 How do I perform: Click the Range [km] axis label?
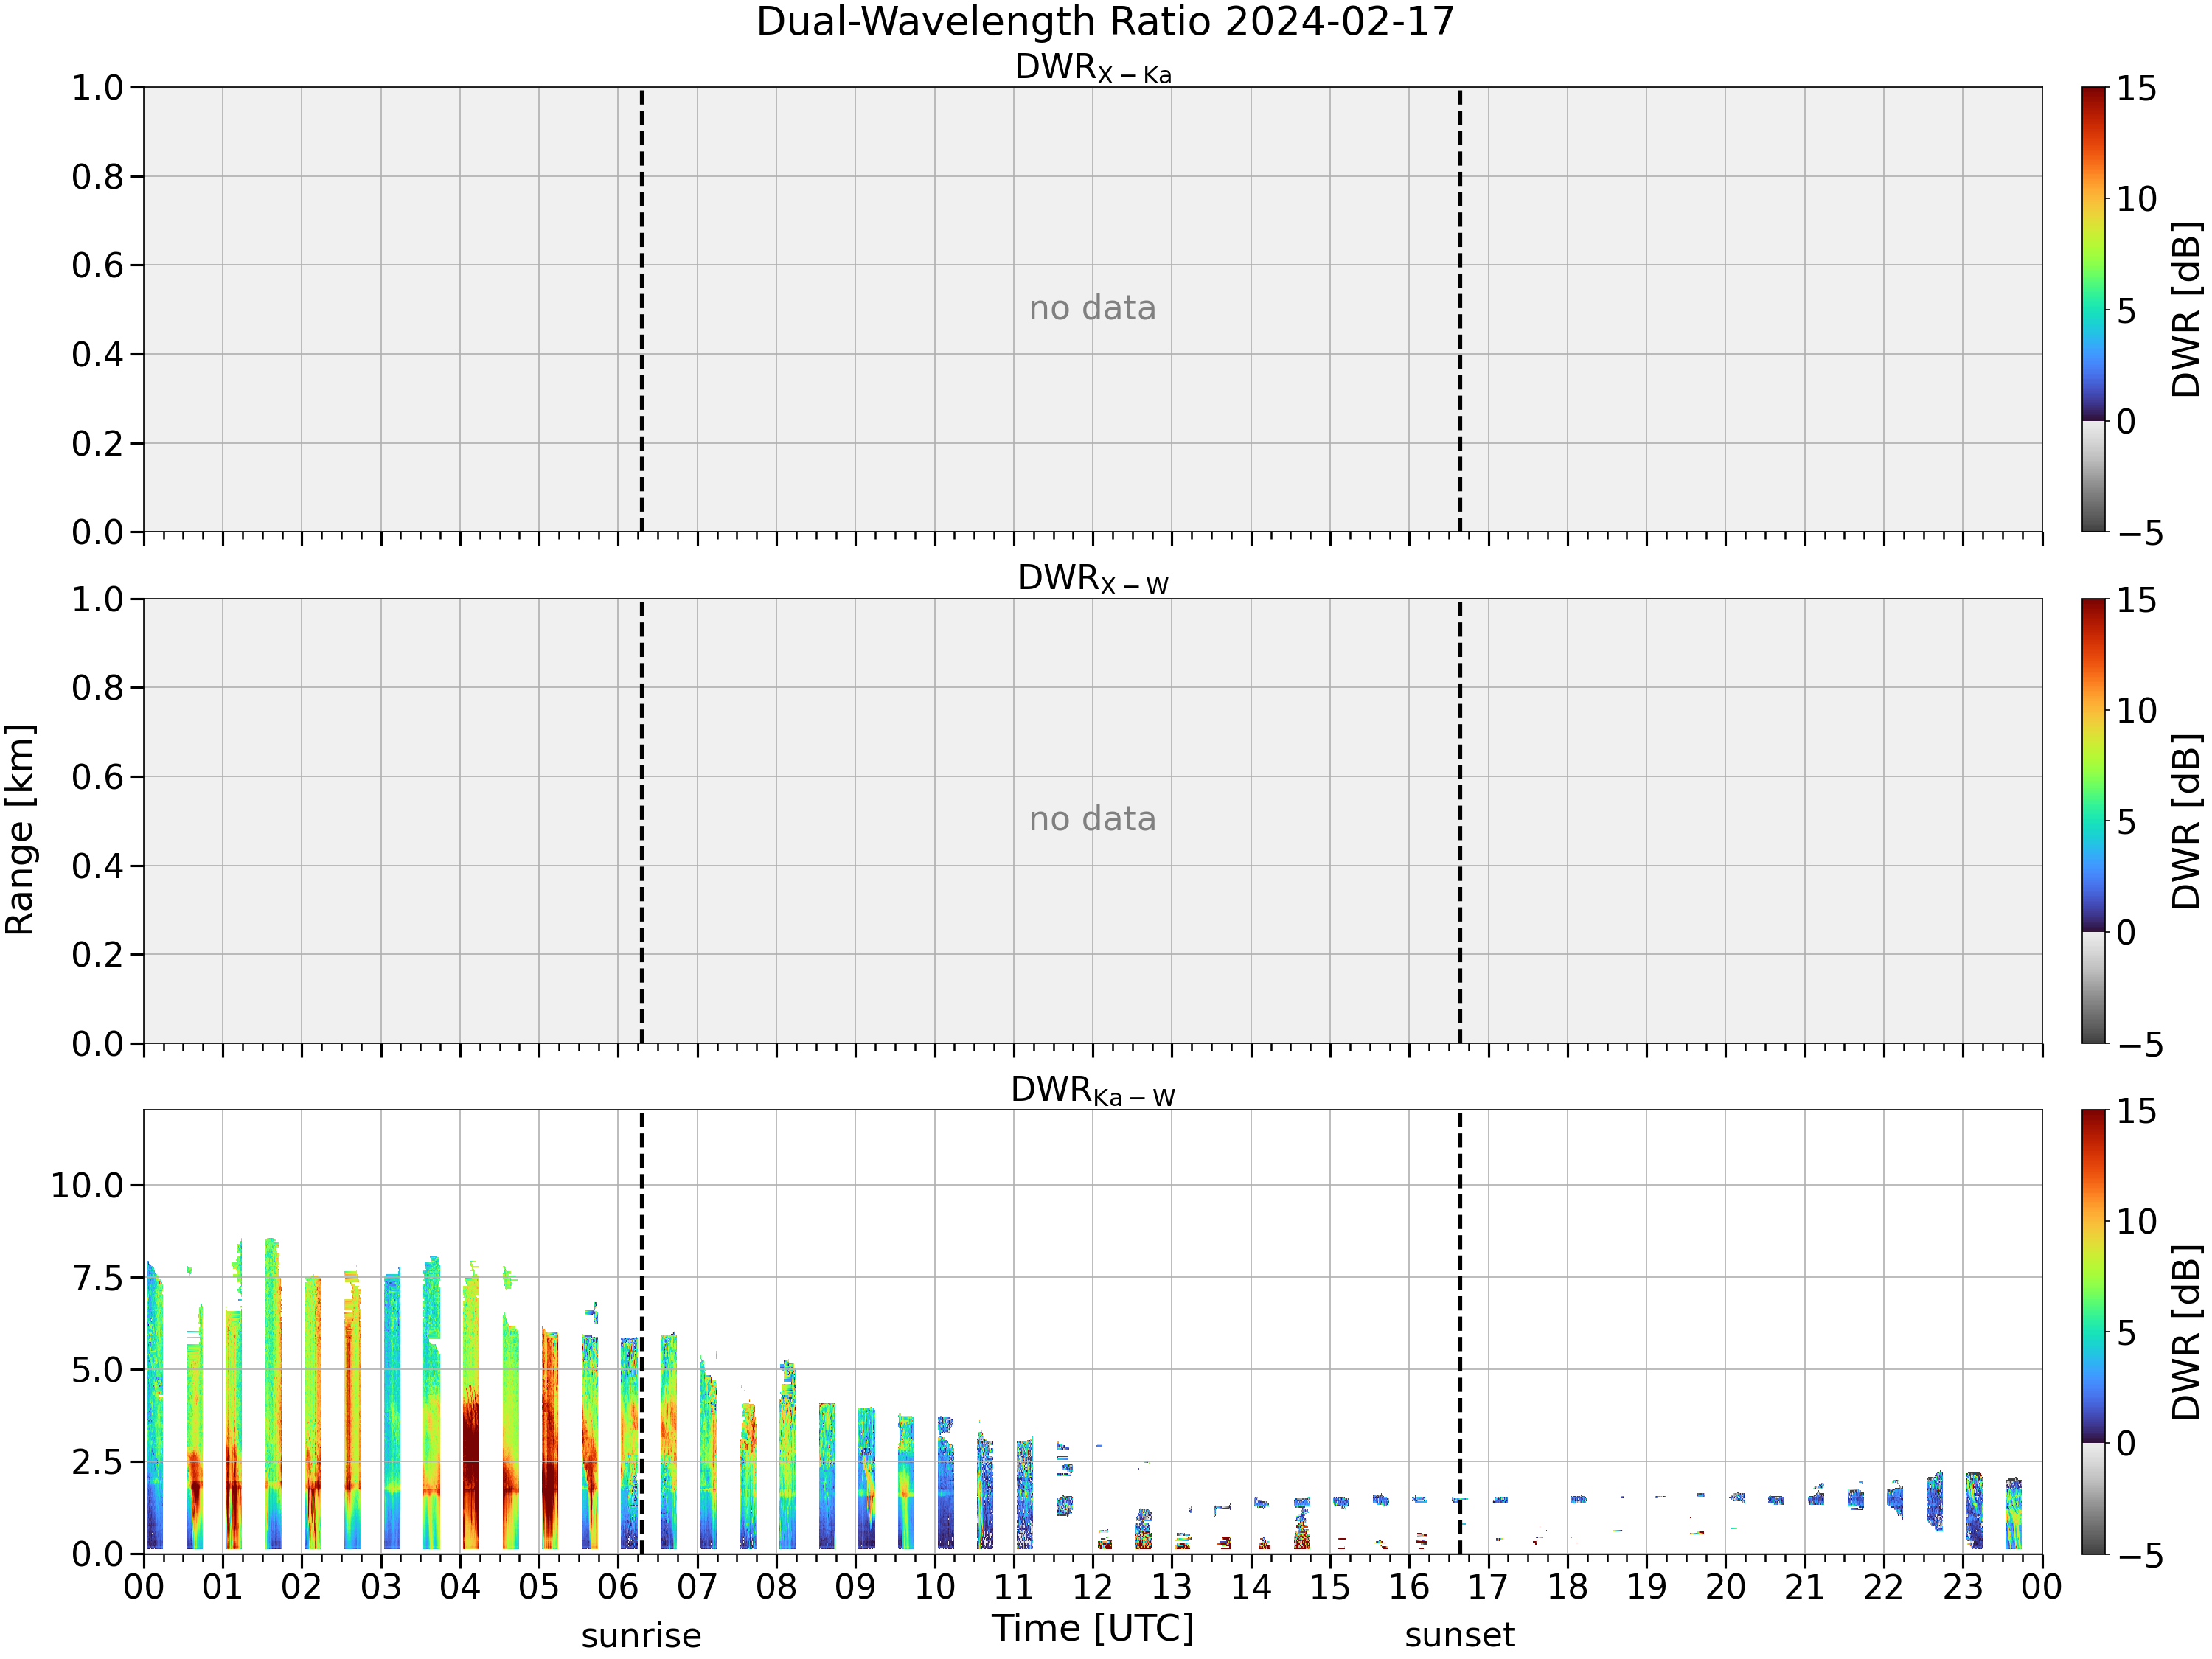[20, 830]
